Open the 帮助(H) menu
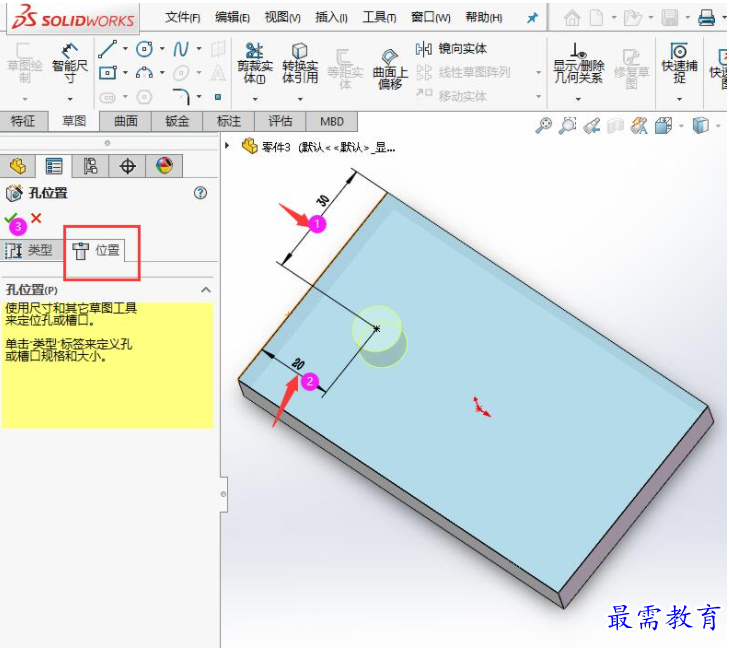Viewport: 729px width, 649px height. tap(484, 18)
